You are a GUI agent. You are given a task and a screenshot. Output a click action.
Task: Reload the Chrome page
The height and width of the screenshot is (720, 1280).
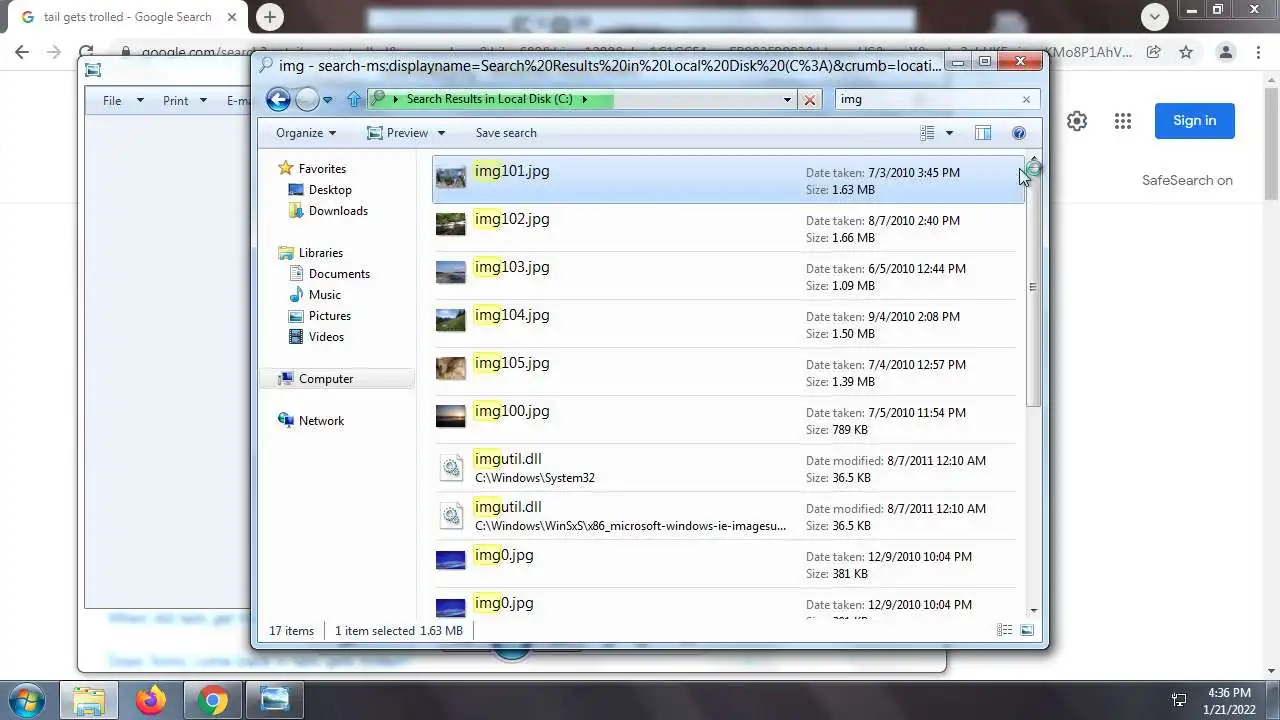point(86,52)
